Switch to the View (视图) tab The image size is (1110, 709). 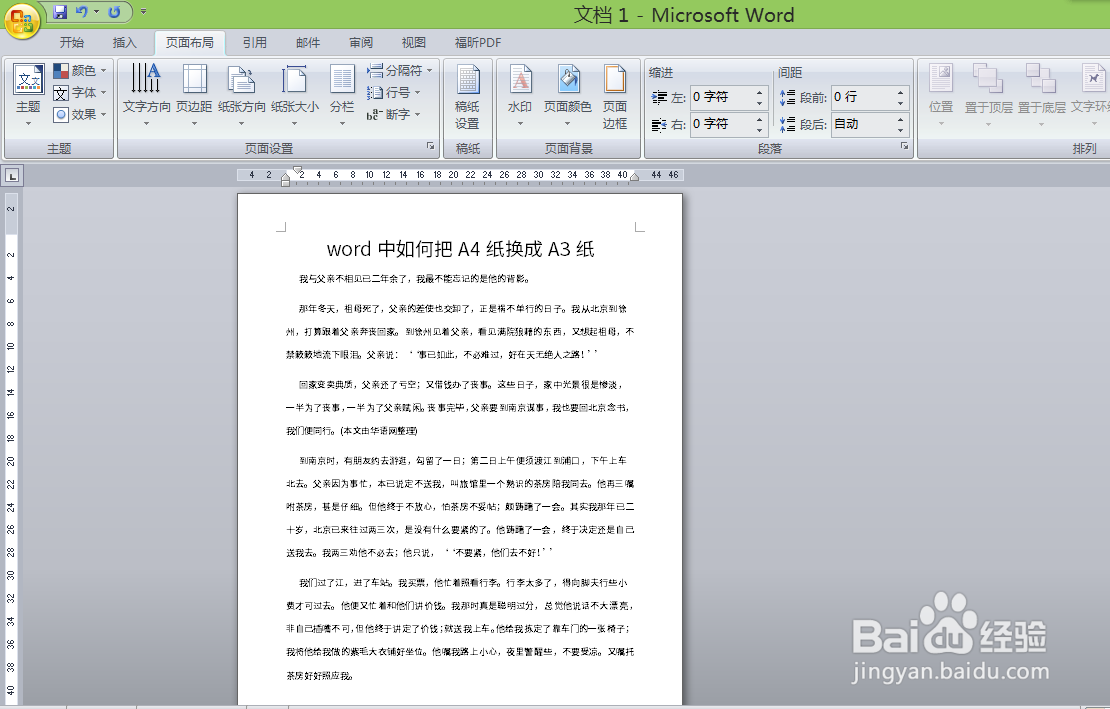pyautogui.click(x=414, y=42)
